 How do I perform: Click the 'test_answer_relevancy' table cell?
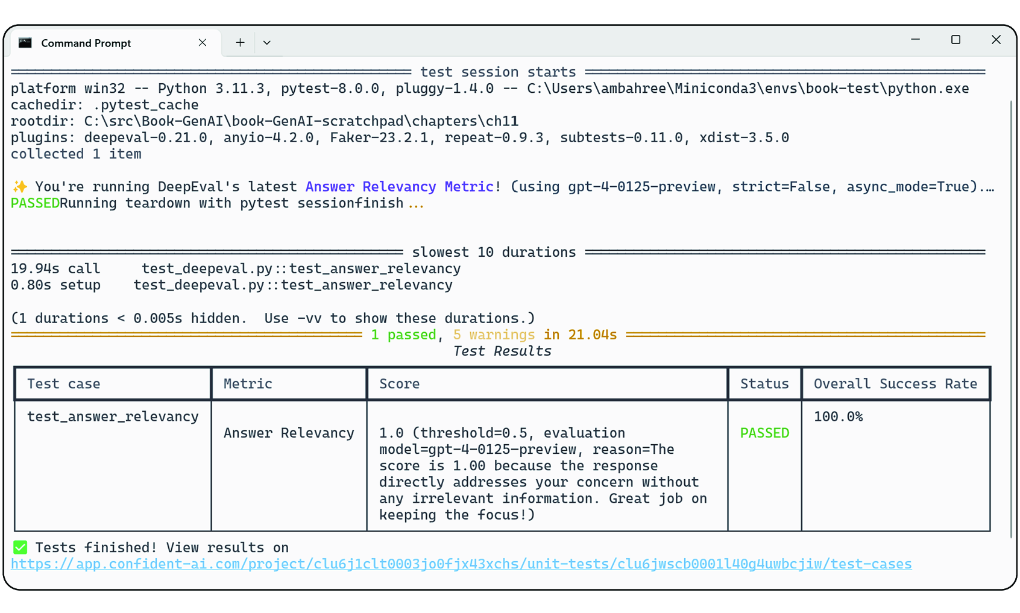(x=113, y=416)
